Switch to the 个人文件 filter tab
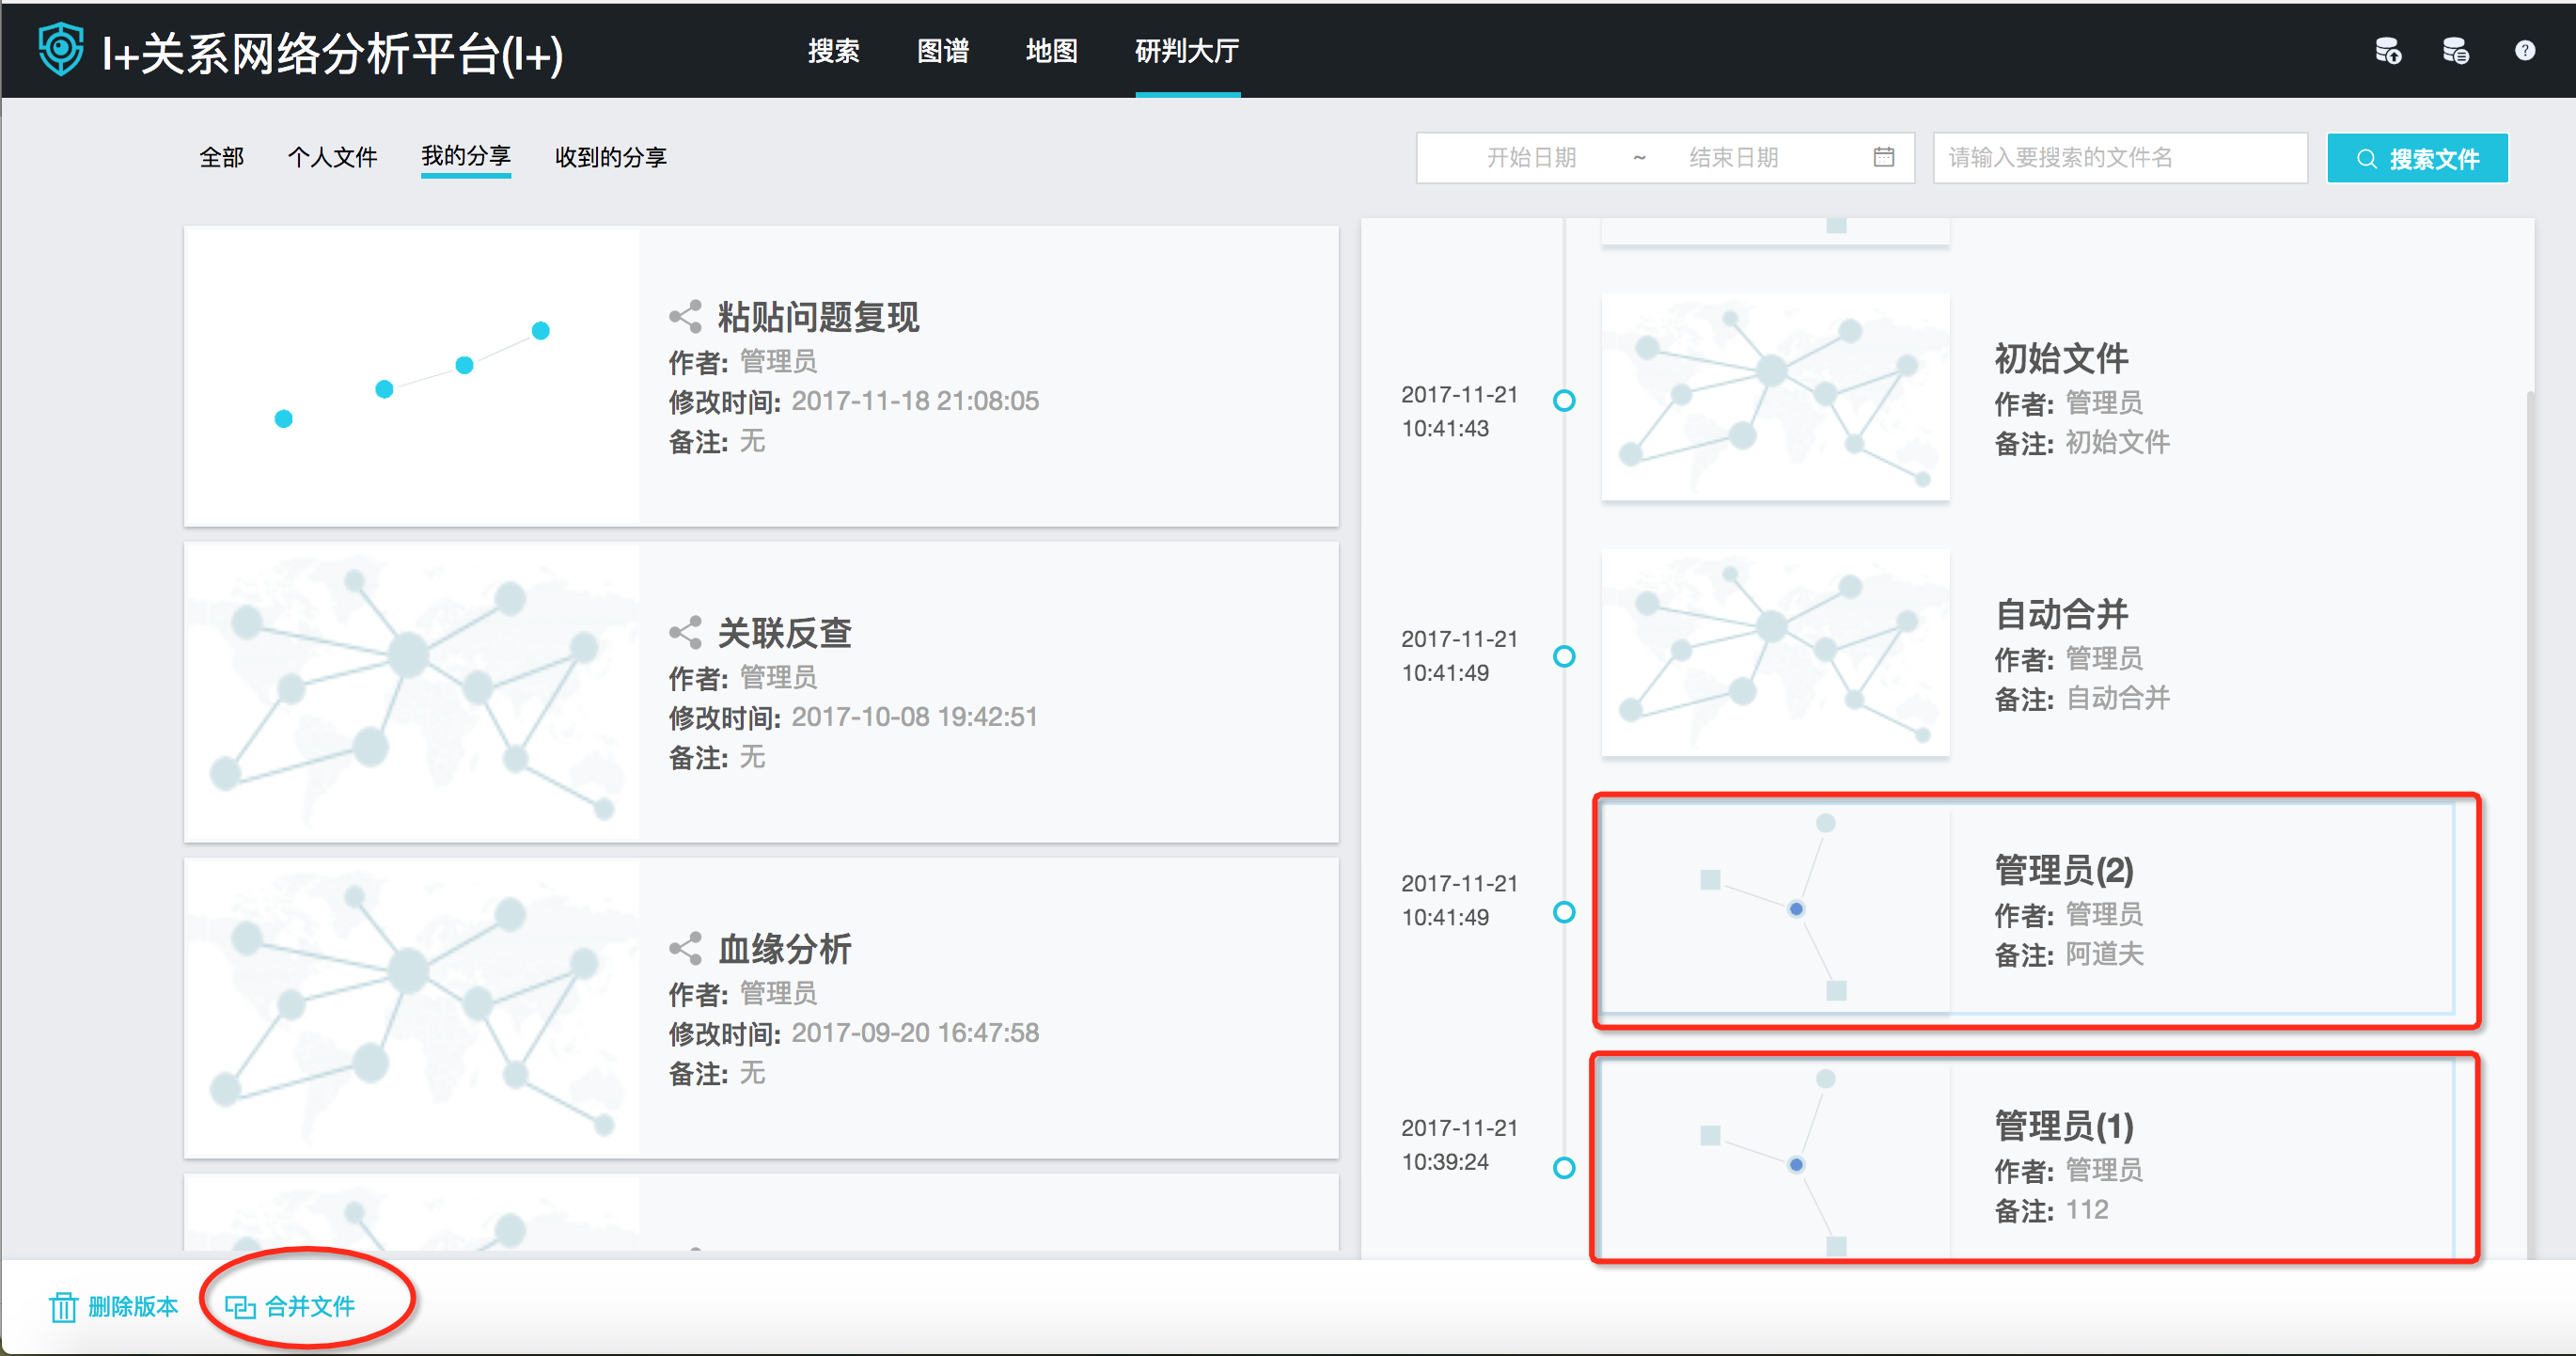2576x1356 pixels. point(332,157)
